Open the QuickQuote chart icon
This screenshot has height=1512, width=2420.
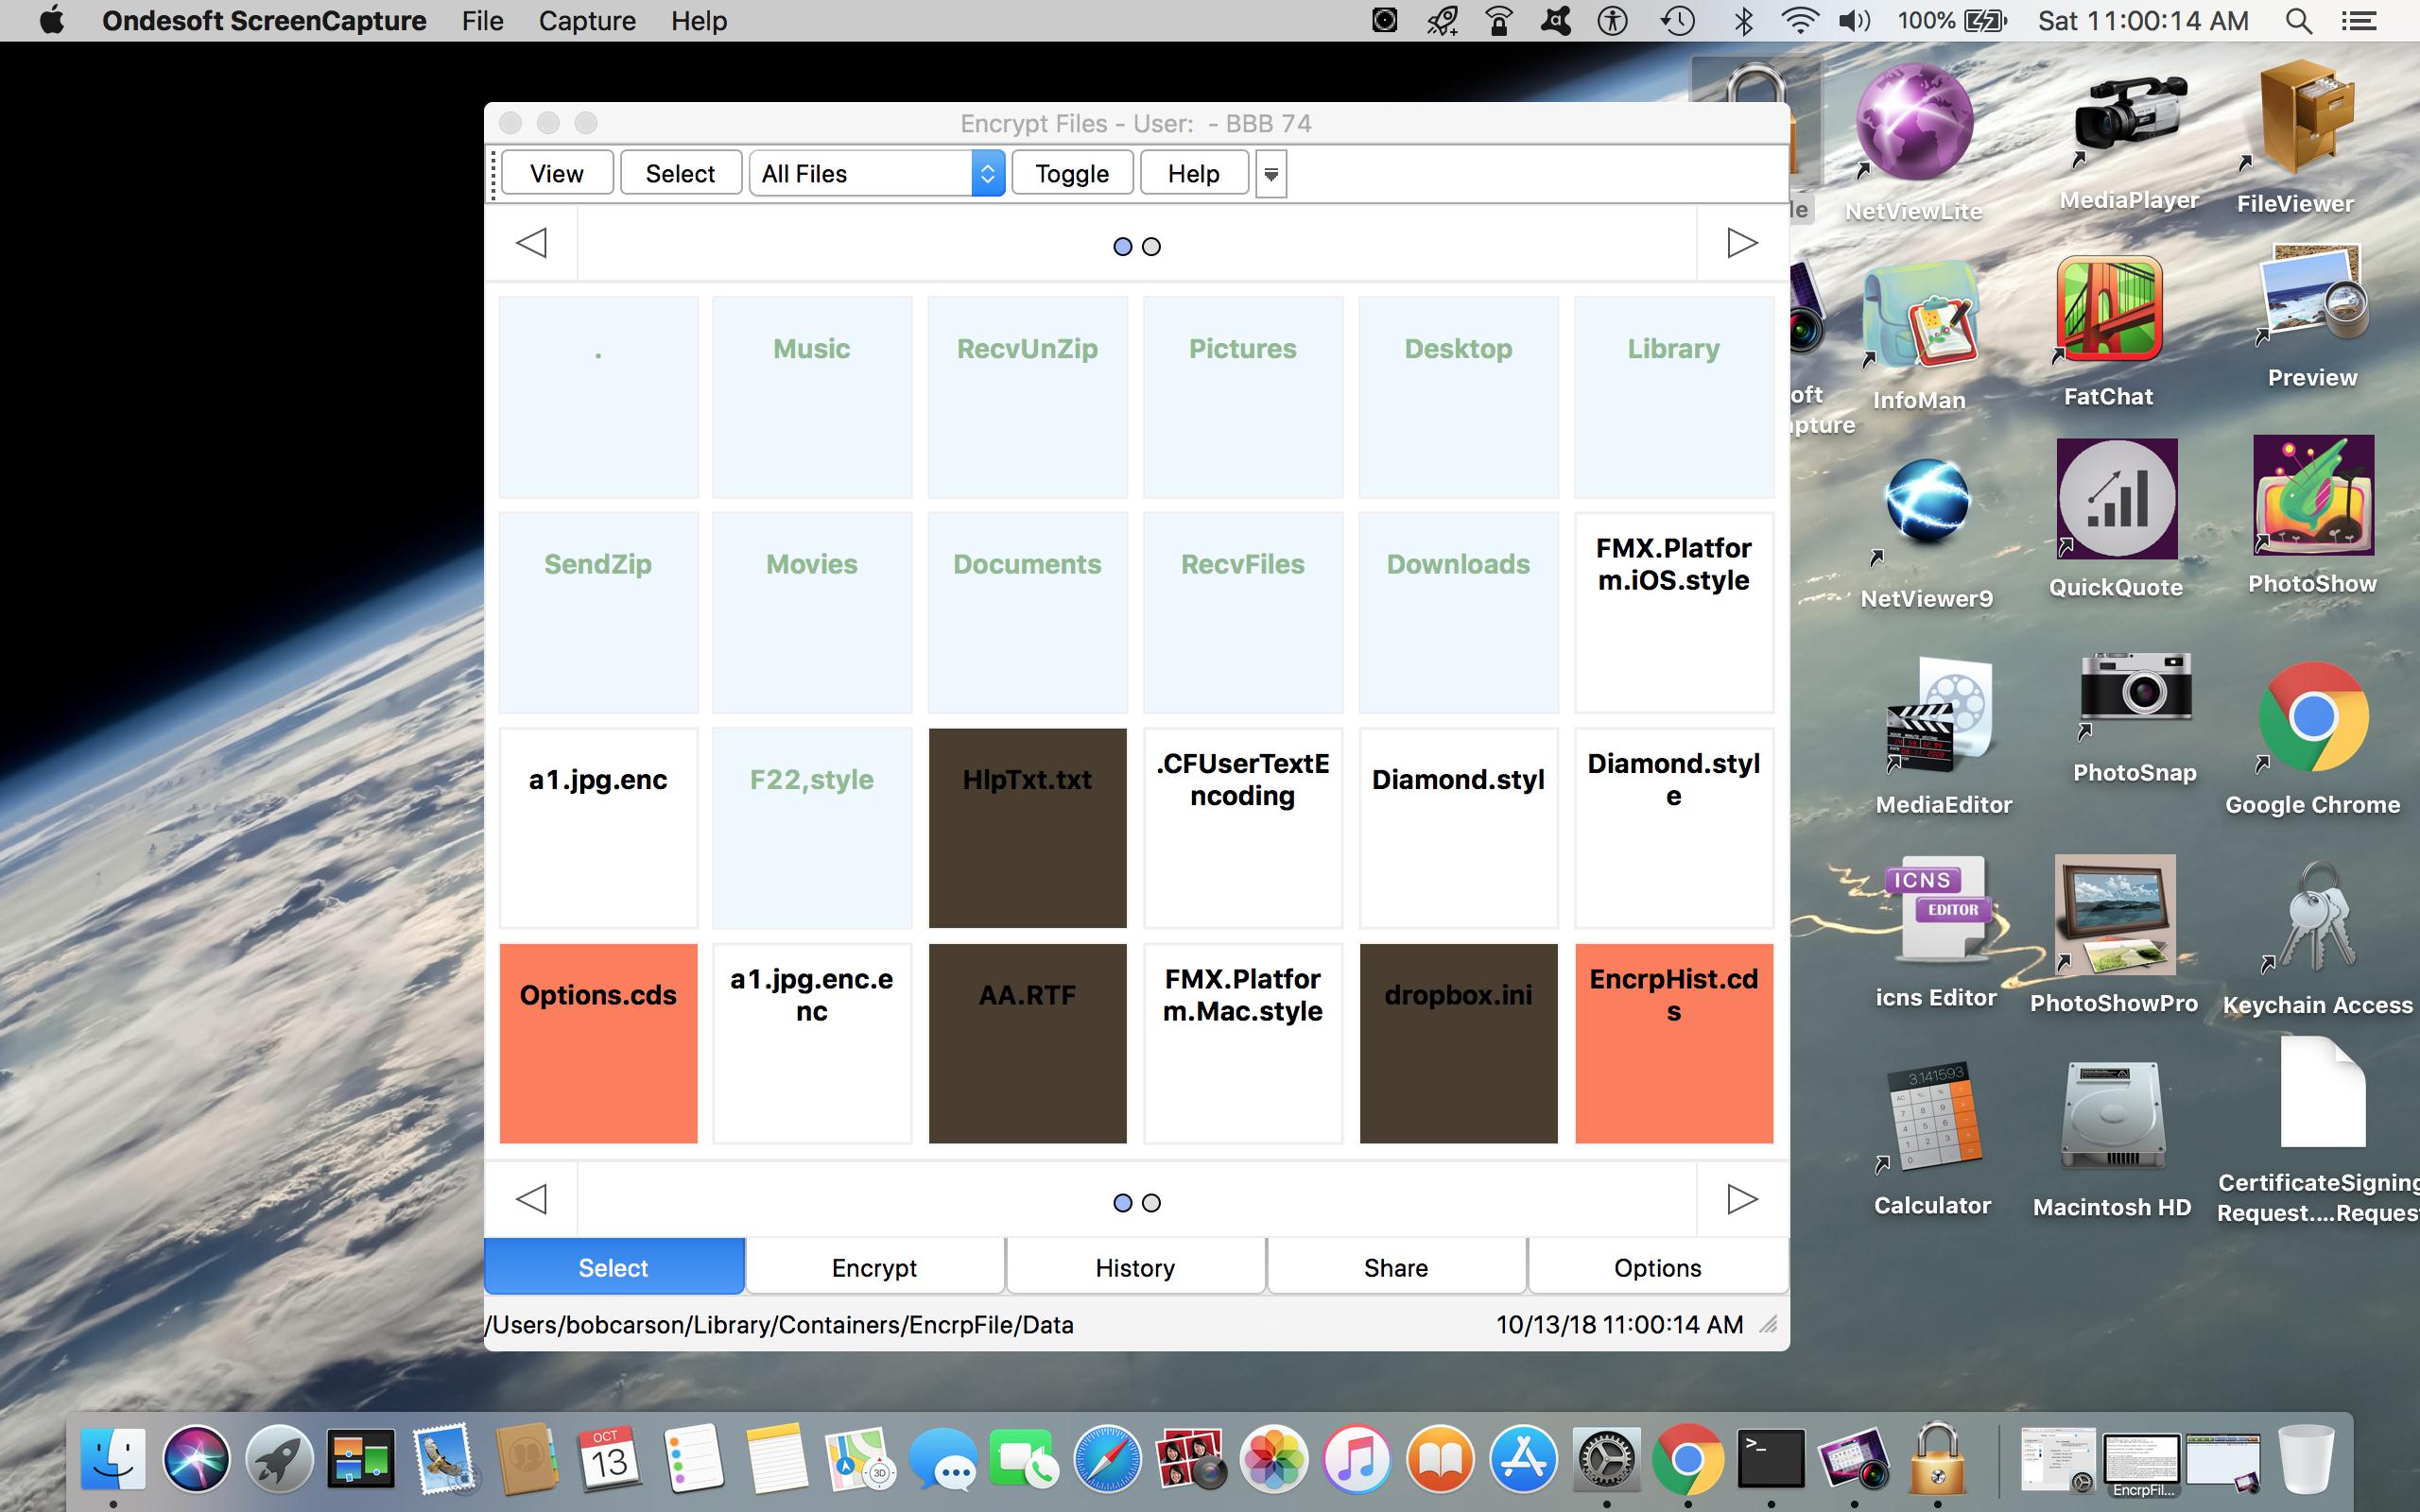tap(2117, 498)
